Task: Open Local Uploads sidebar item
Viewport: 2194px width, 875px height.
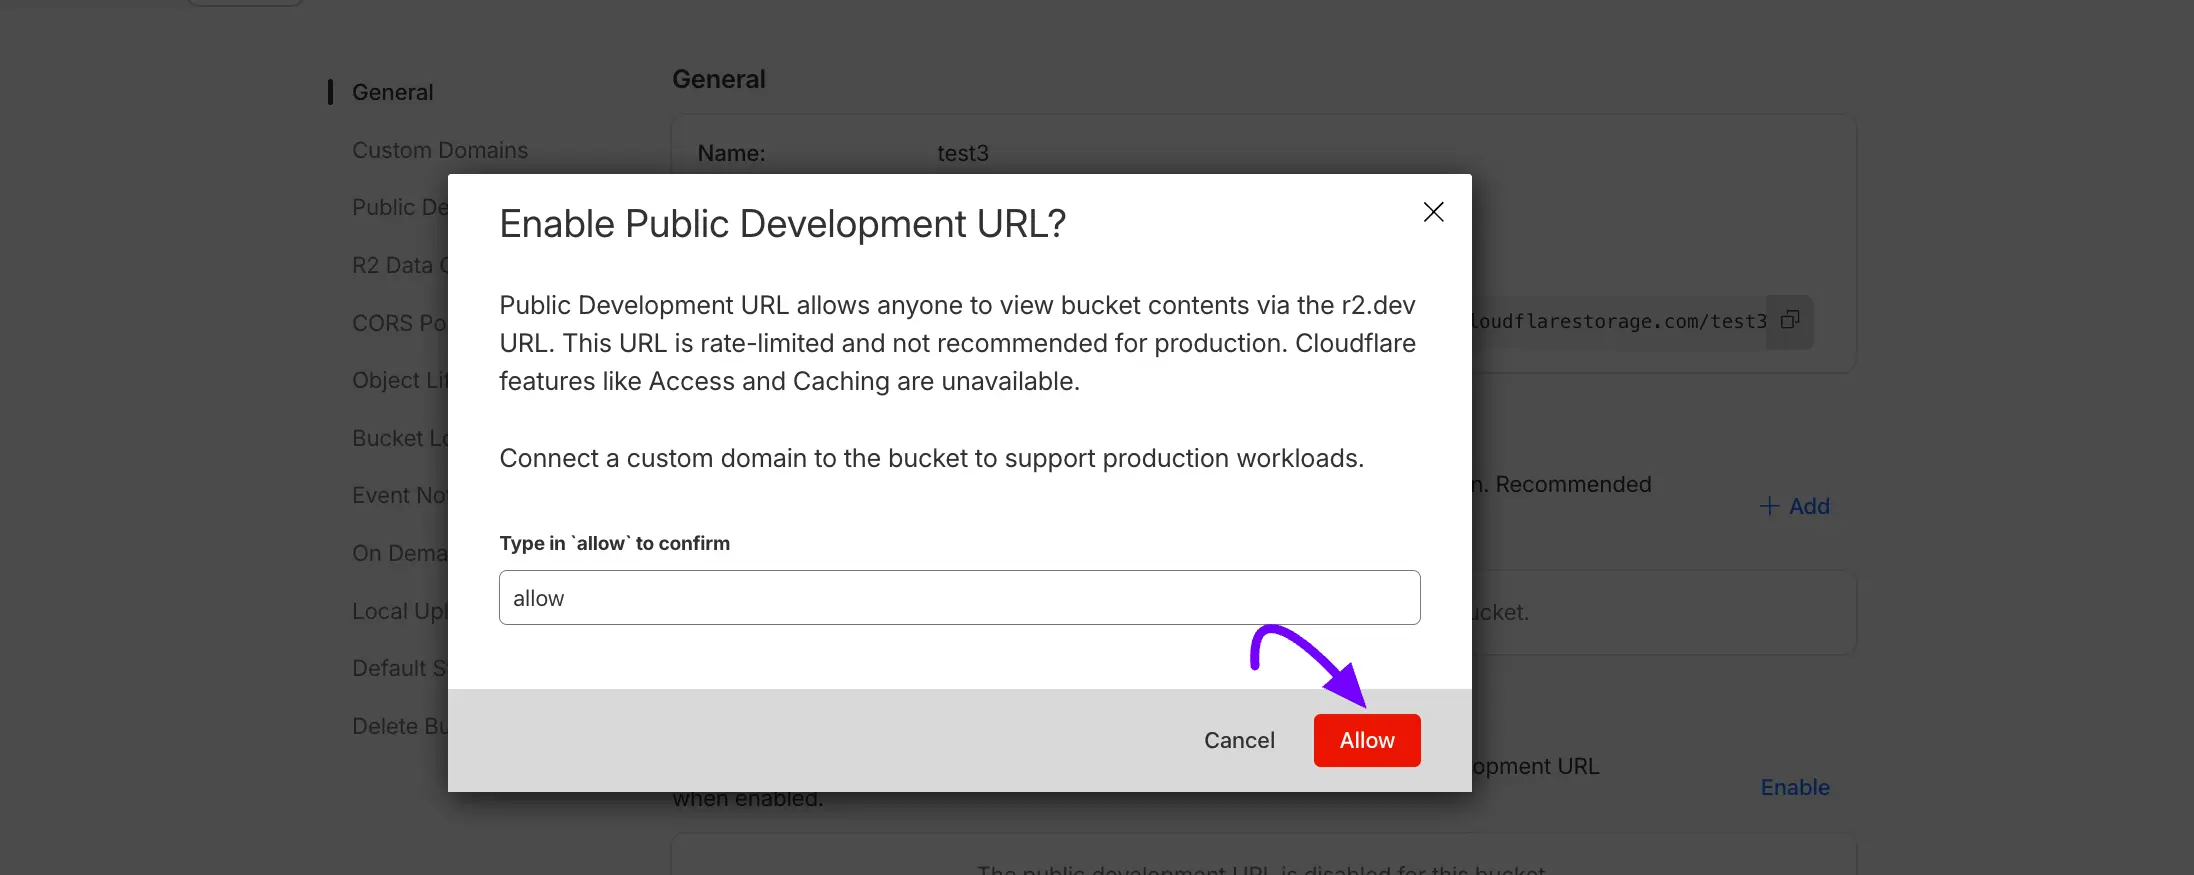Action: pos(398,611)
